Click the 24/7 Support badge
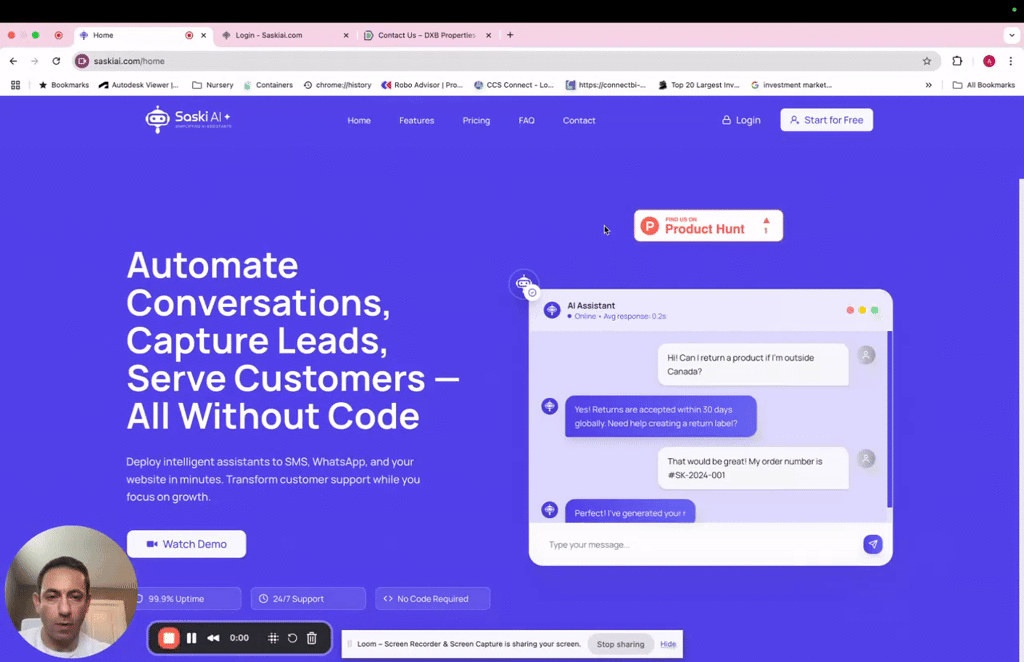 pyautogui.click(x=308, y=599)
